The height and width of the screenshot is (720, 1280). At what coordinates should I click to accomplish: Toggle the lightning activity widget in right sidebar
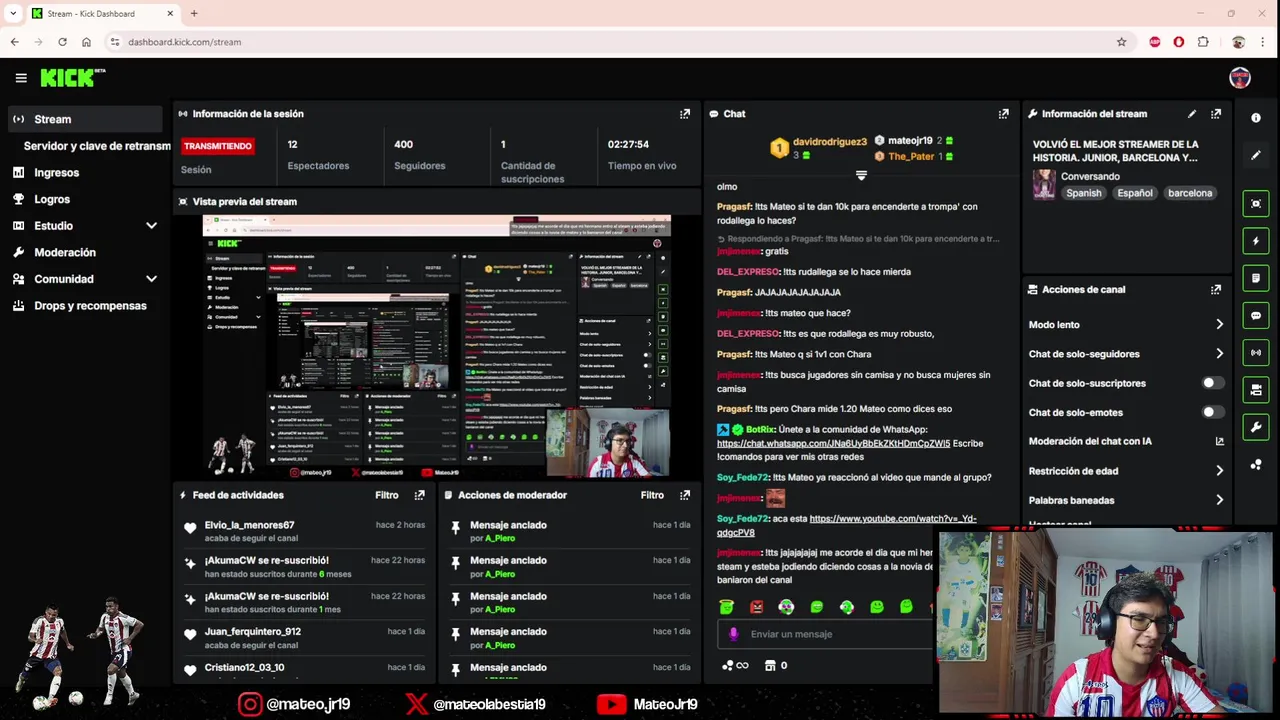[x=1256, y=241]
